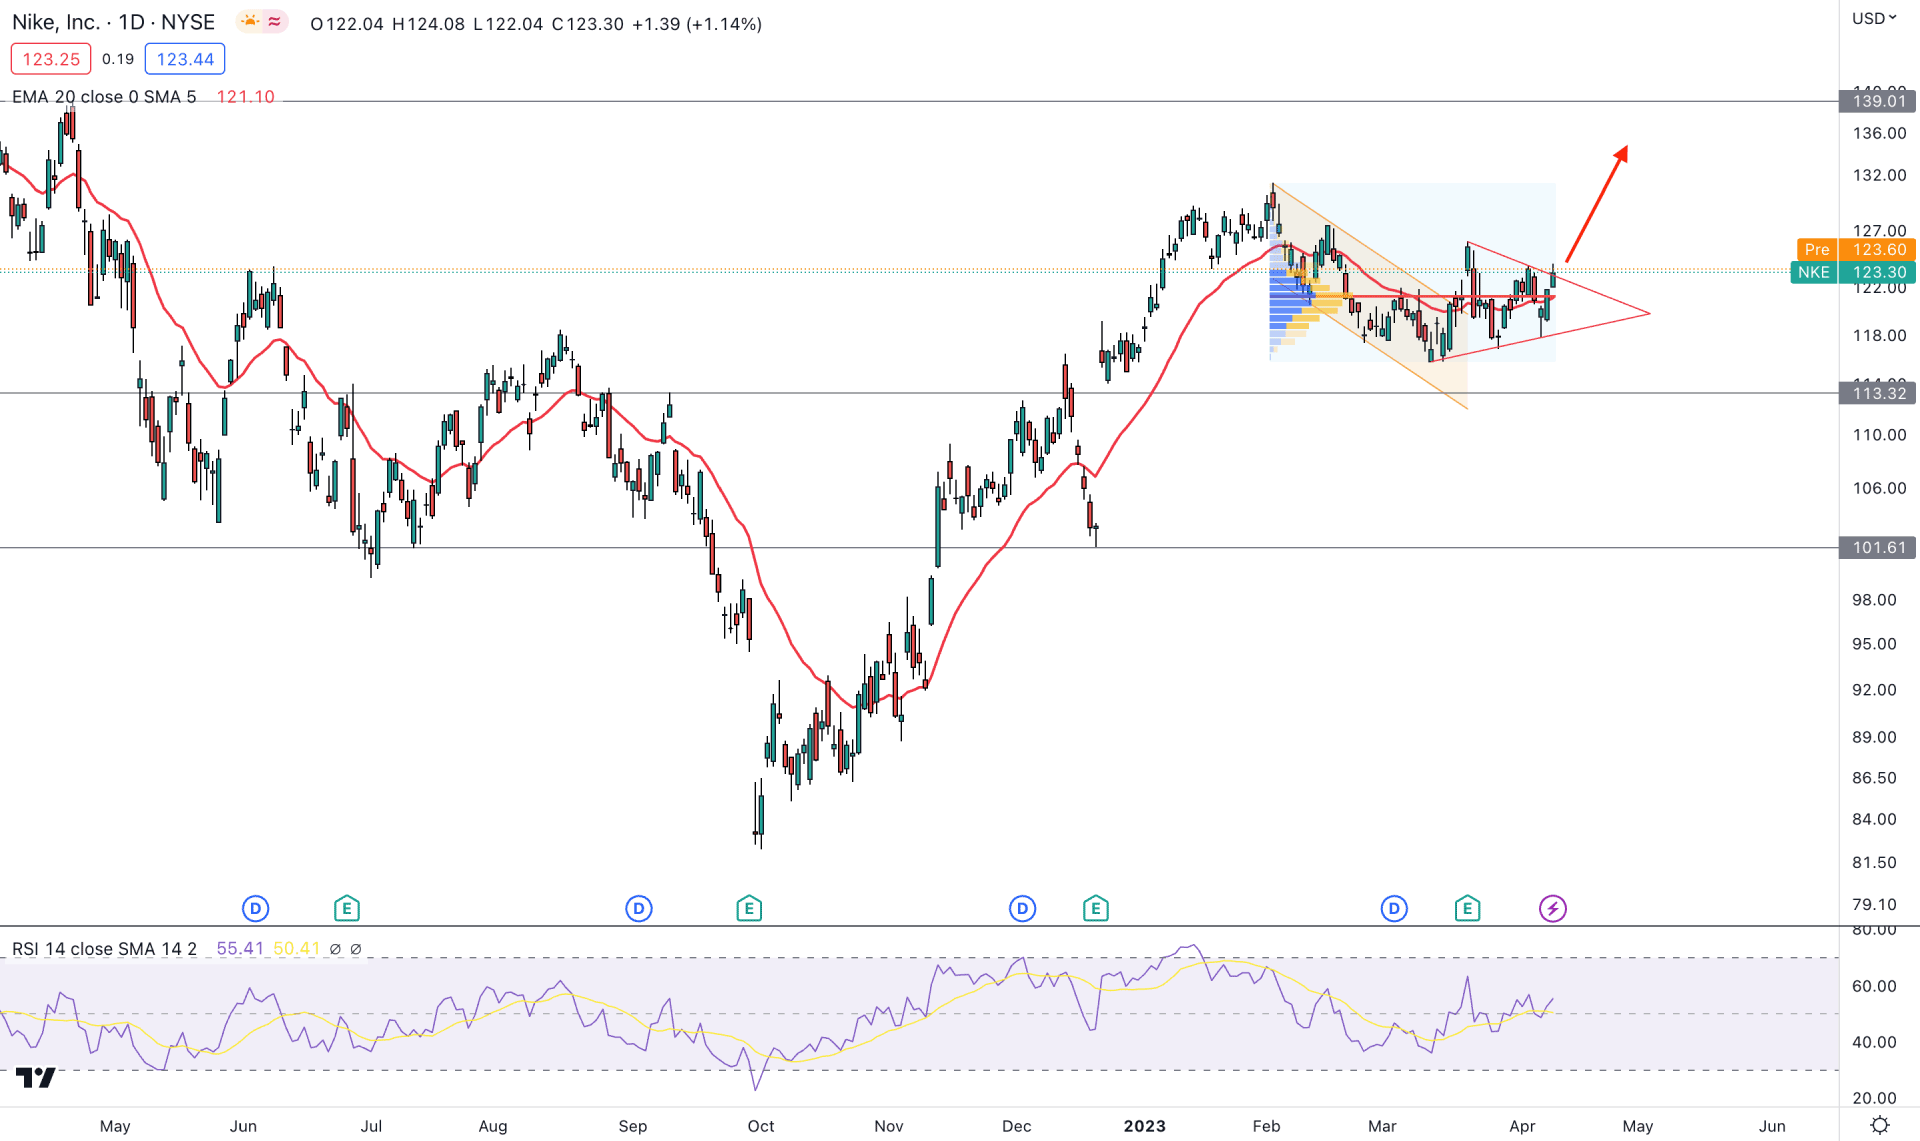The width and height of the screenshot is (1920, 1141).
Task: Click the pre-market session sun icon
Action: pos(249,22)
